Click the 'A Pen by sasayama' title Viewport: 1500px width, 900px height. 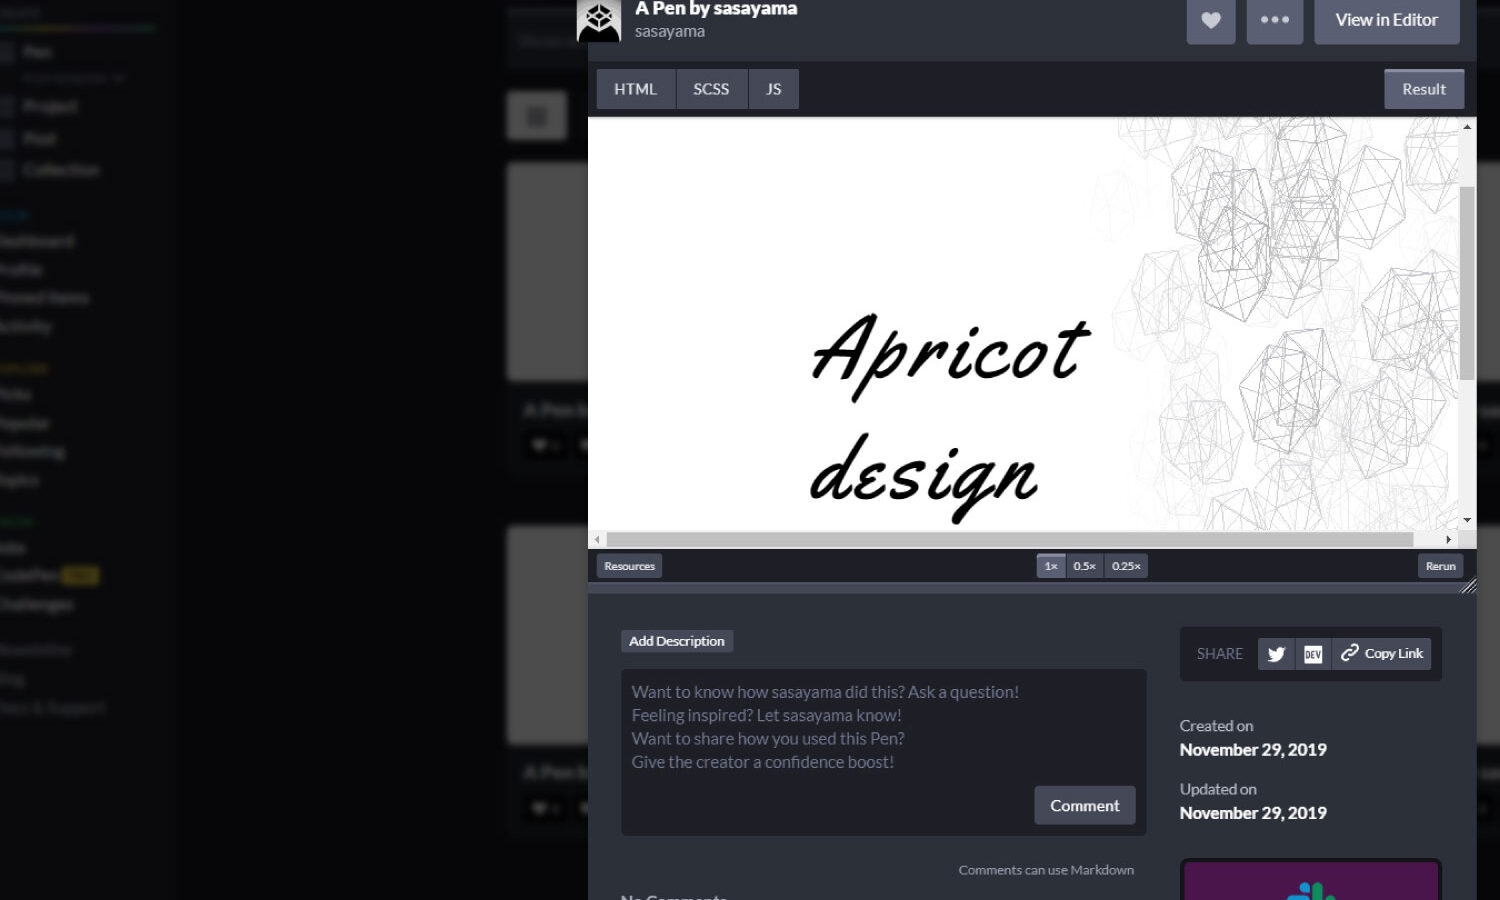point(716,9)
